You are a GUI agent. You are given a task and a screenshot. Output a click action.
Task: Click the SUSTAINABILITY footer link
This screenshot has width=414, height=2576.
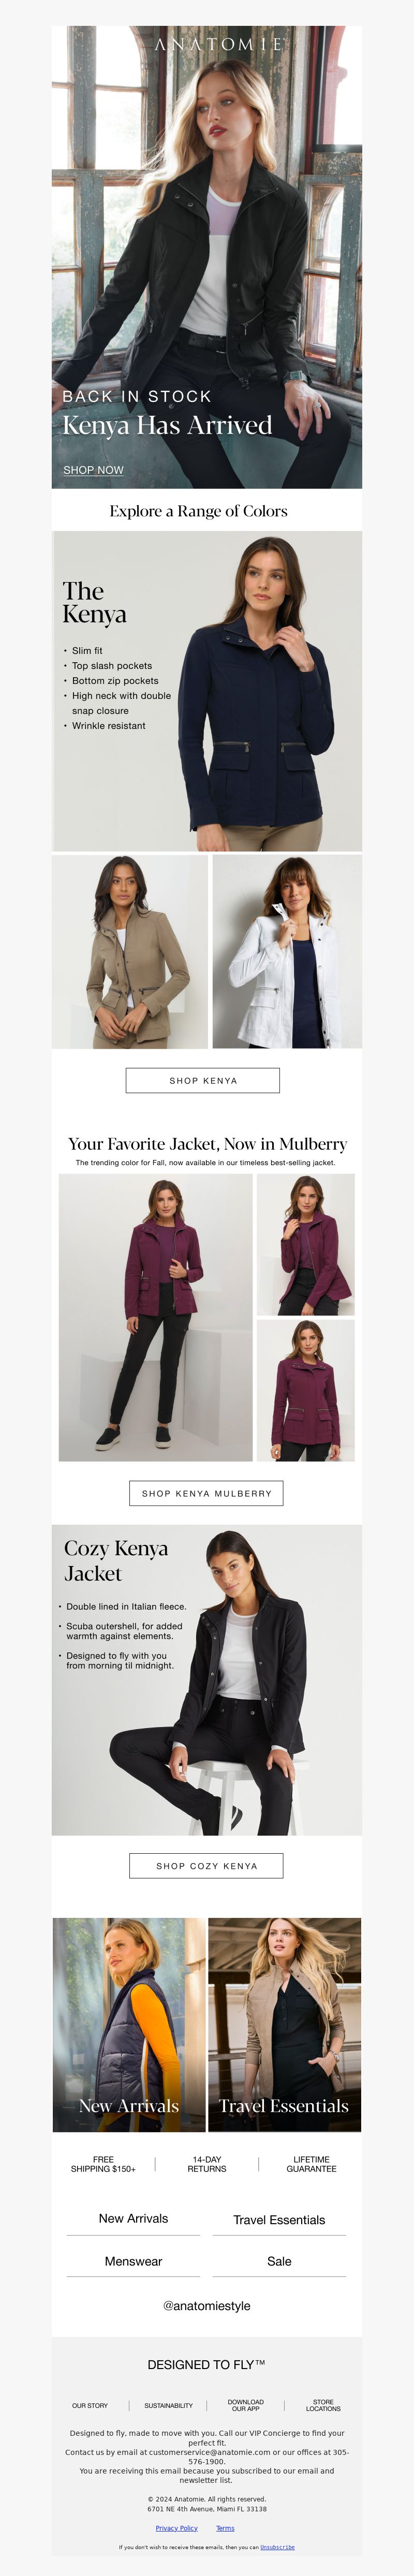[x=168, y=2405]
